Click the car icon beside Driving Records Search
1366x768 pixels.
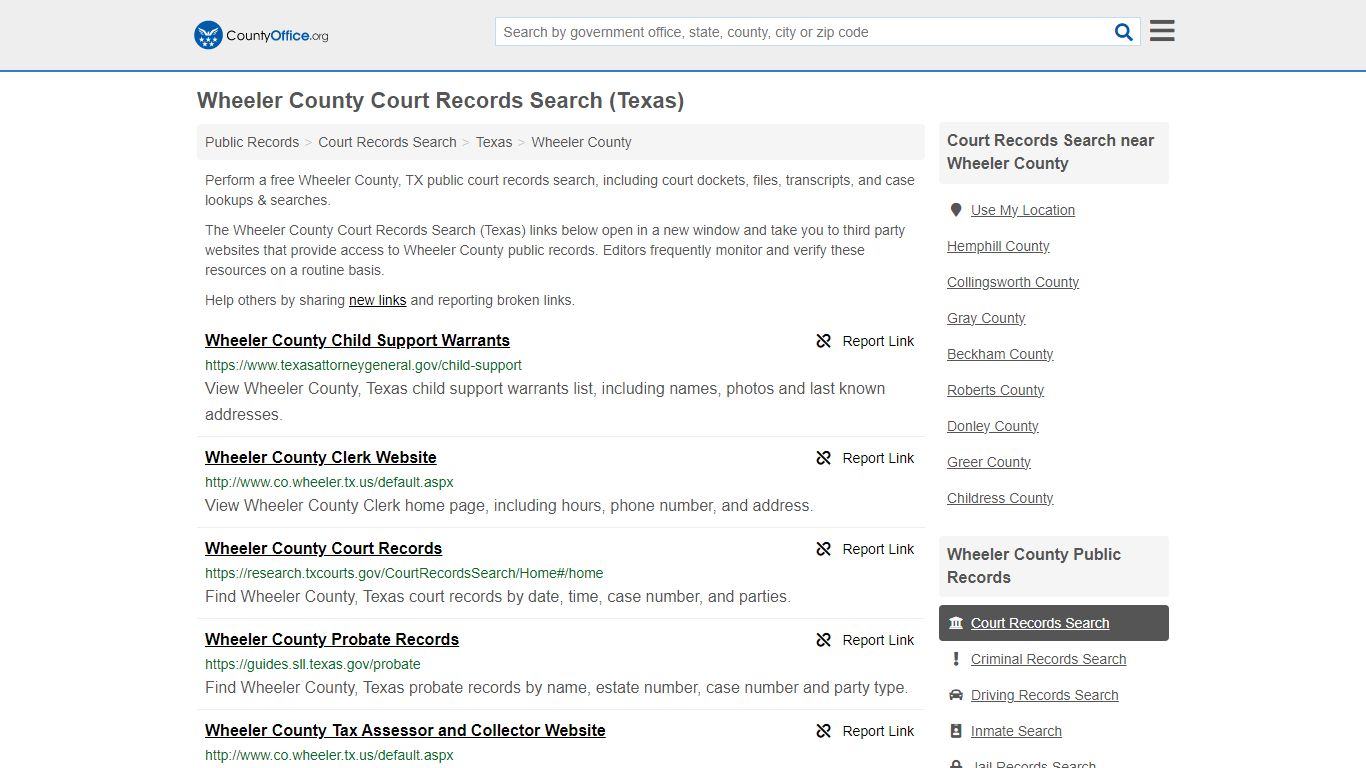tap(956, 695)
